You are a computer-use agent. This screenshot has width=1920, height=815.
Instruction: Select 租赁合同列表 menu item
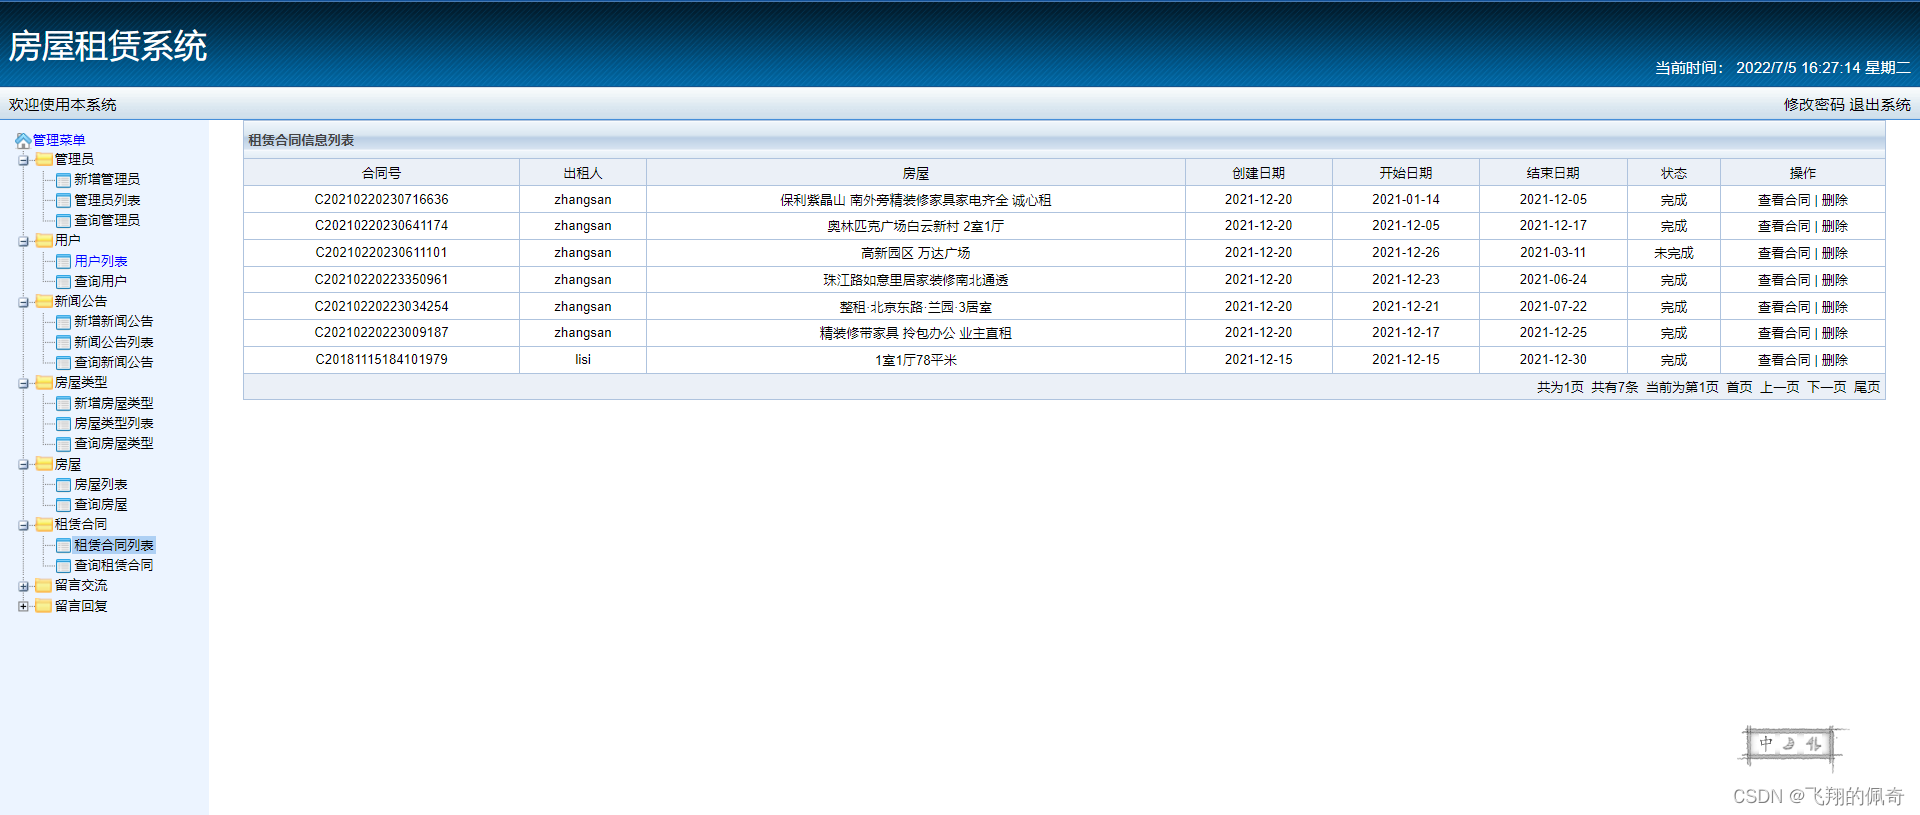point(113,545)
